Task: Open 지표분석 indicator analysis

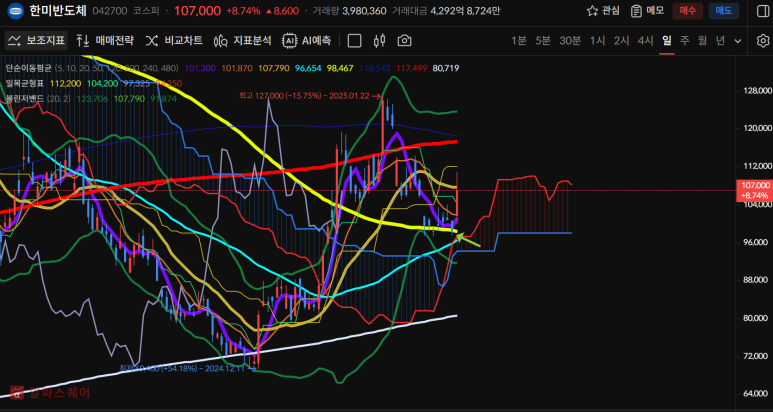Action: point(243,40)
